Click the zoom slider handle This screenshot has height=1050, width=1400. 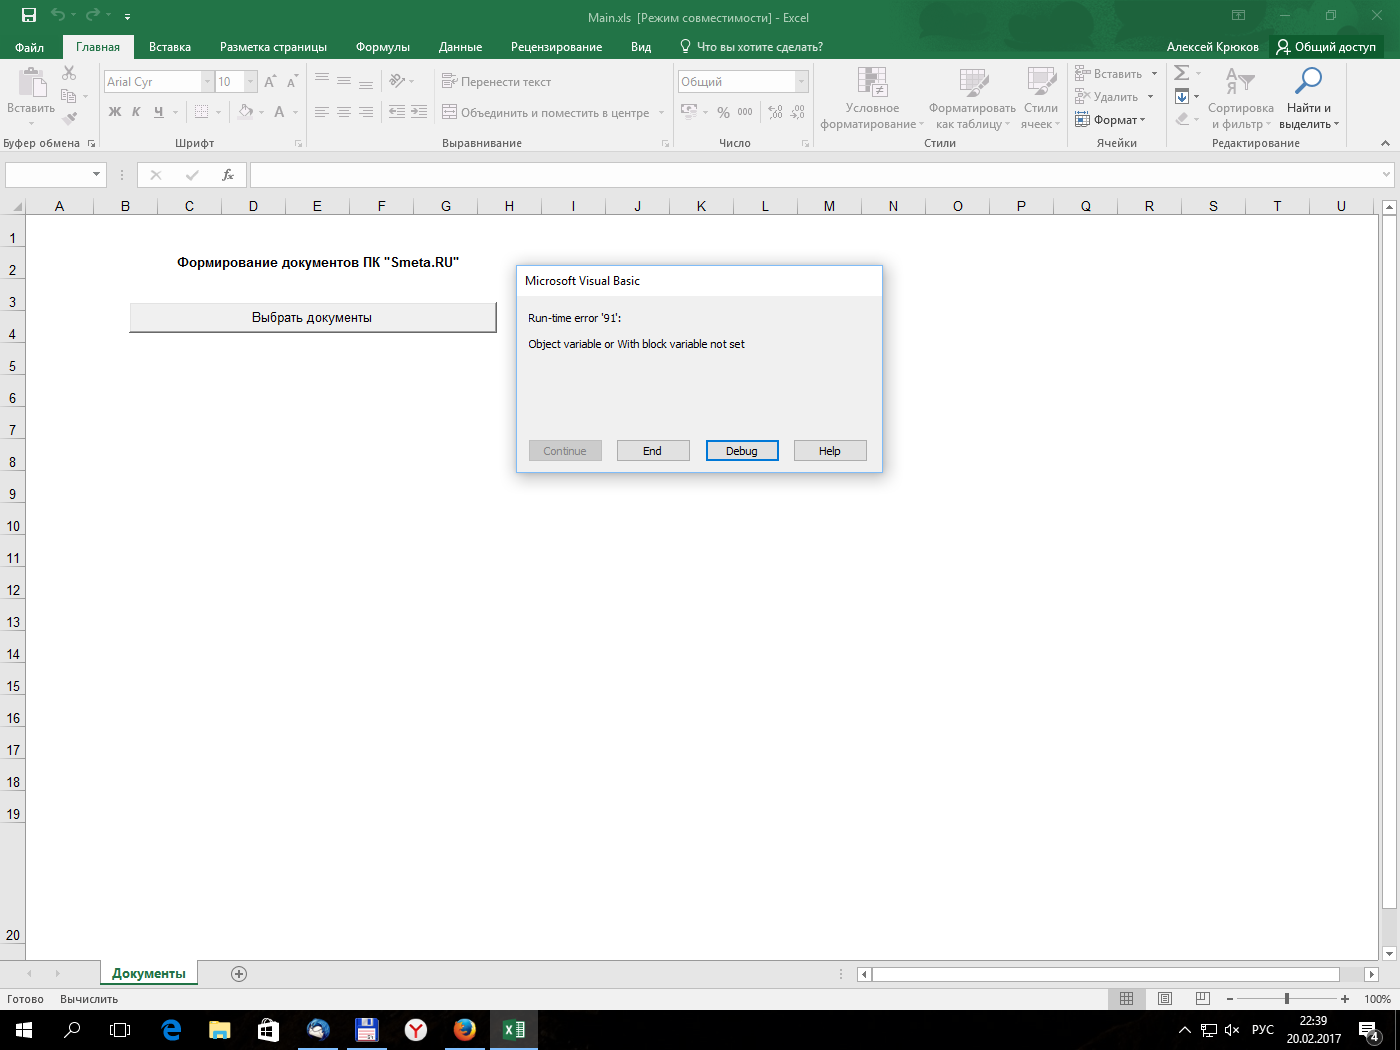(1287, 999)
